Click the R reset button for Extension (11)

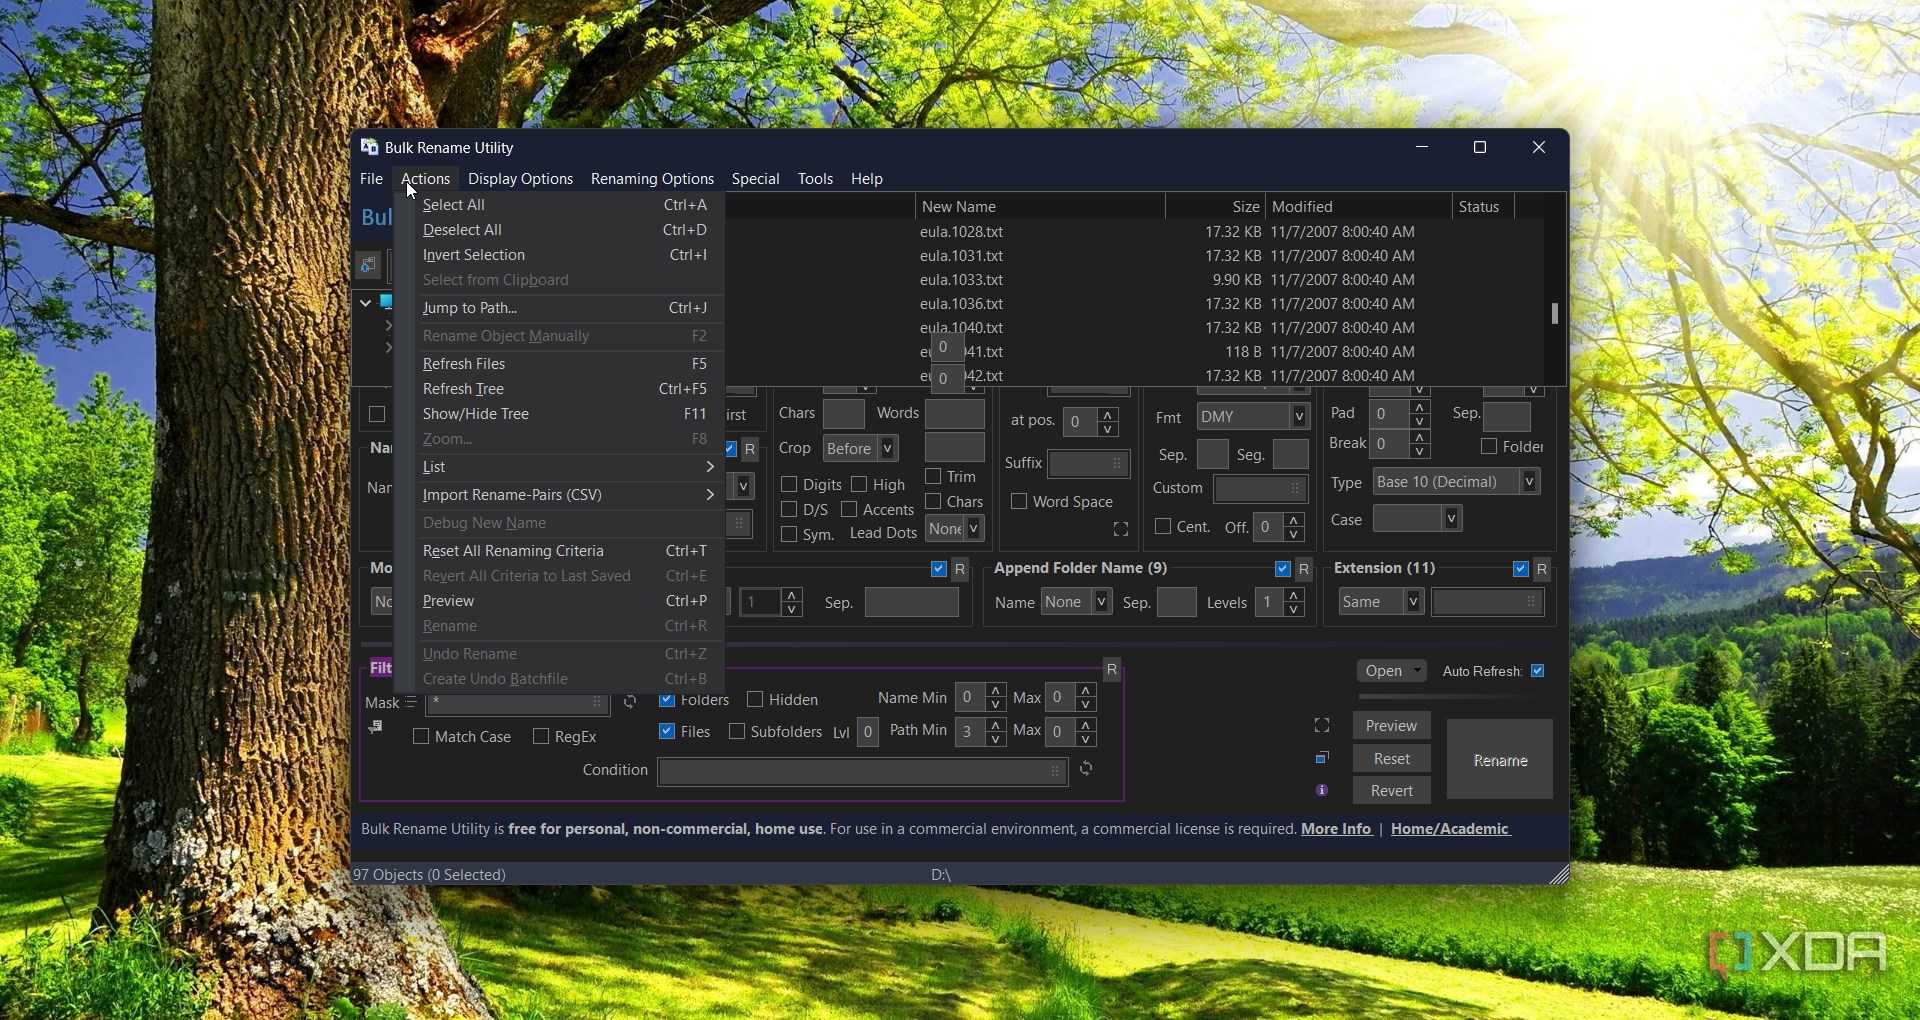click(x=1542, y=569)
